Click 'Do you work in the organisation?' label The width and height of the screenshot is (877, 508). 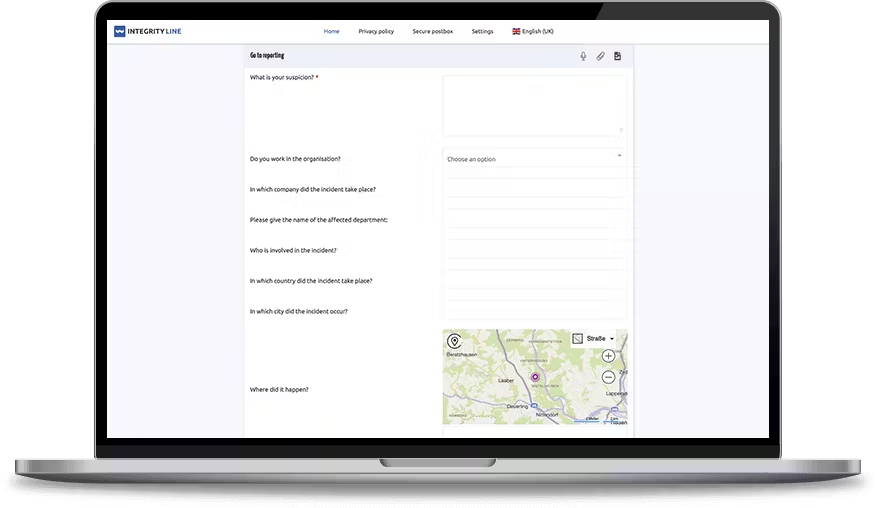coord(295,159)
